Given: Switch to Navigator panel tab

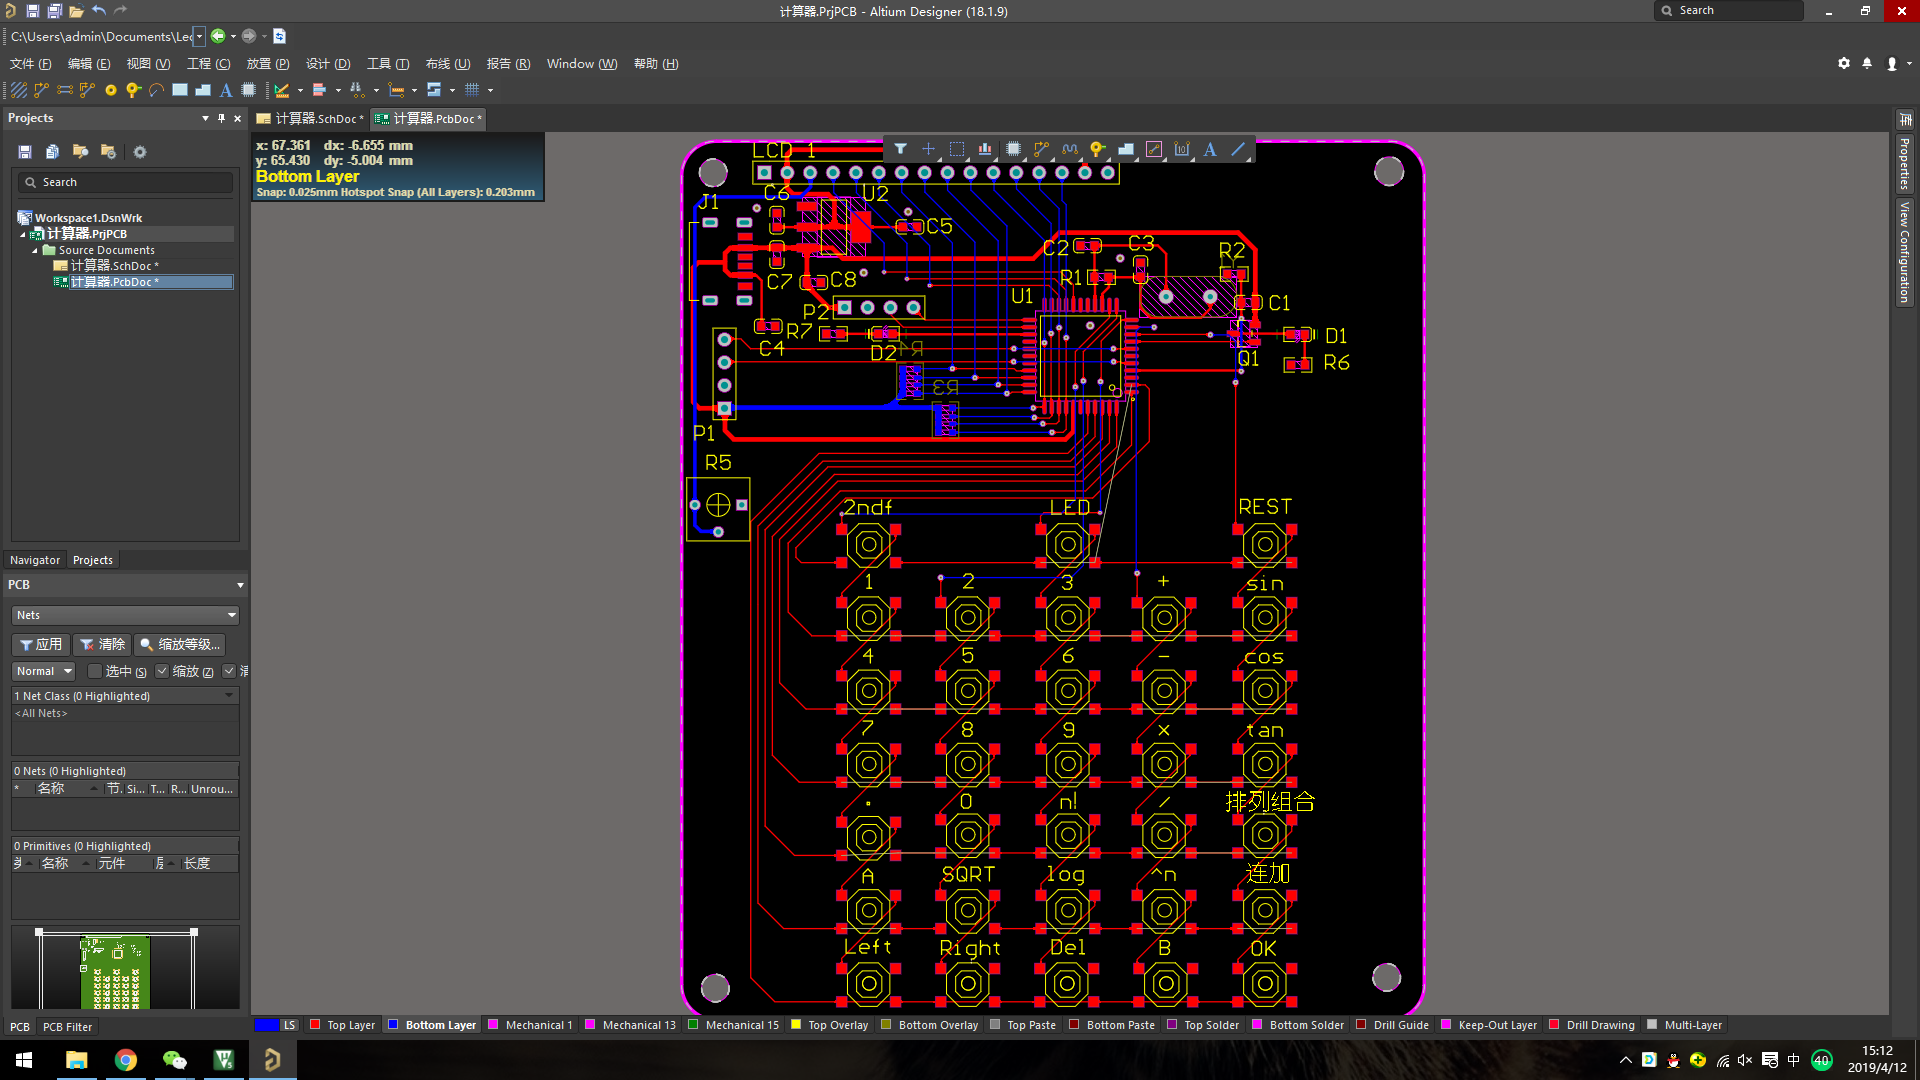Looking at the screenshot, I should coord(35,560).
